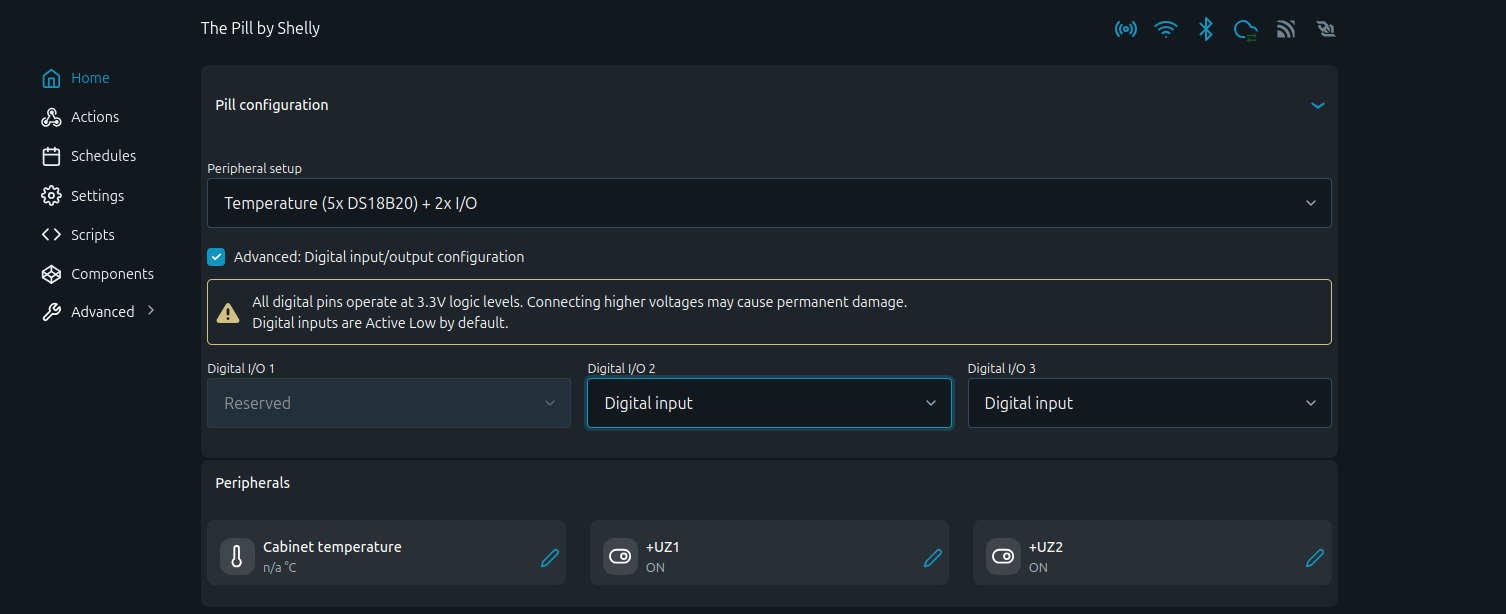1506x614 pixels.
Task: Open the Schedules page from the sidebar
Action: [x=103, y=156]
